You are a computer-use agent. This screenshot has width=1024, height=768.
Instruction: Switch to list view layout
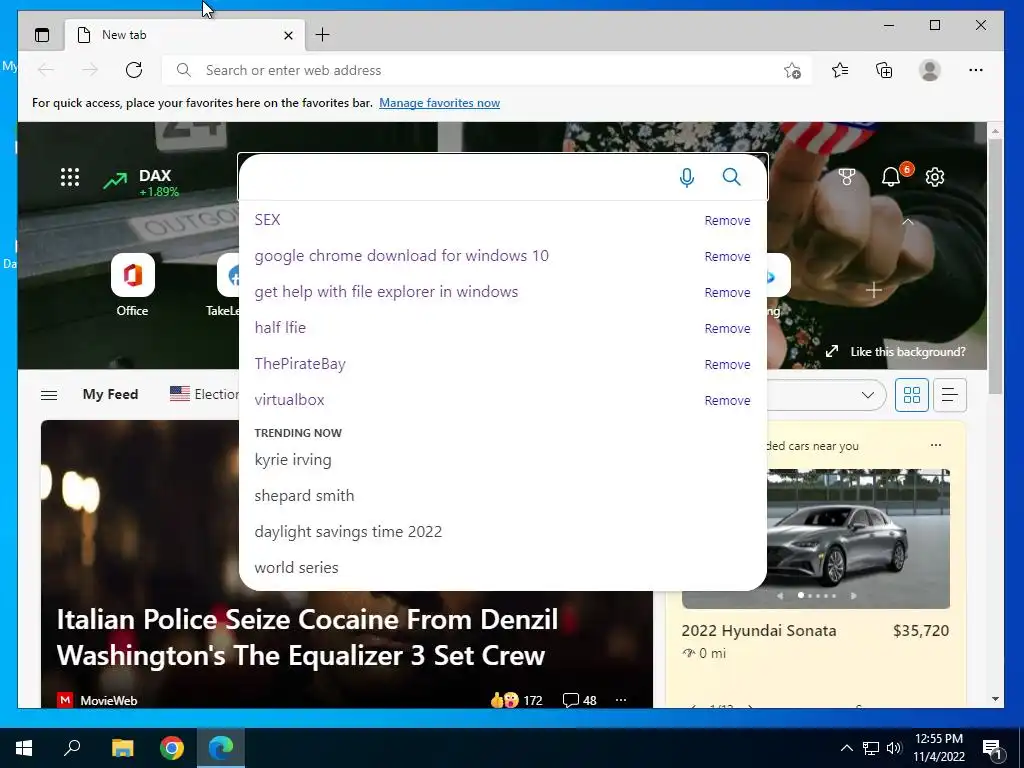coord(950,394)
